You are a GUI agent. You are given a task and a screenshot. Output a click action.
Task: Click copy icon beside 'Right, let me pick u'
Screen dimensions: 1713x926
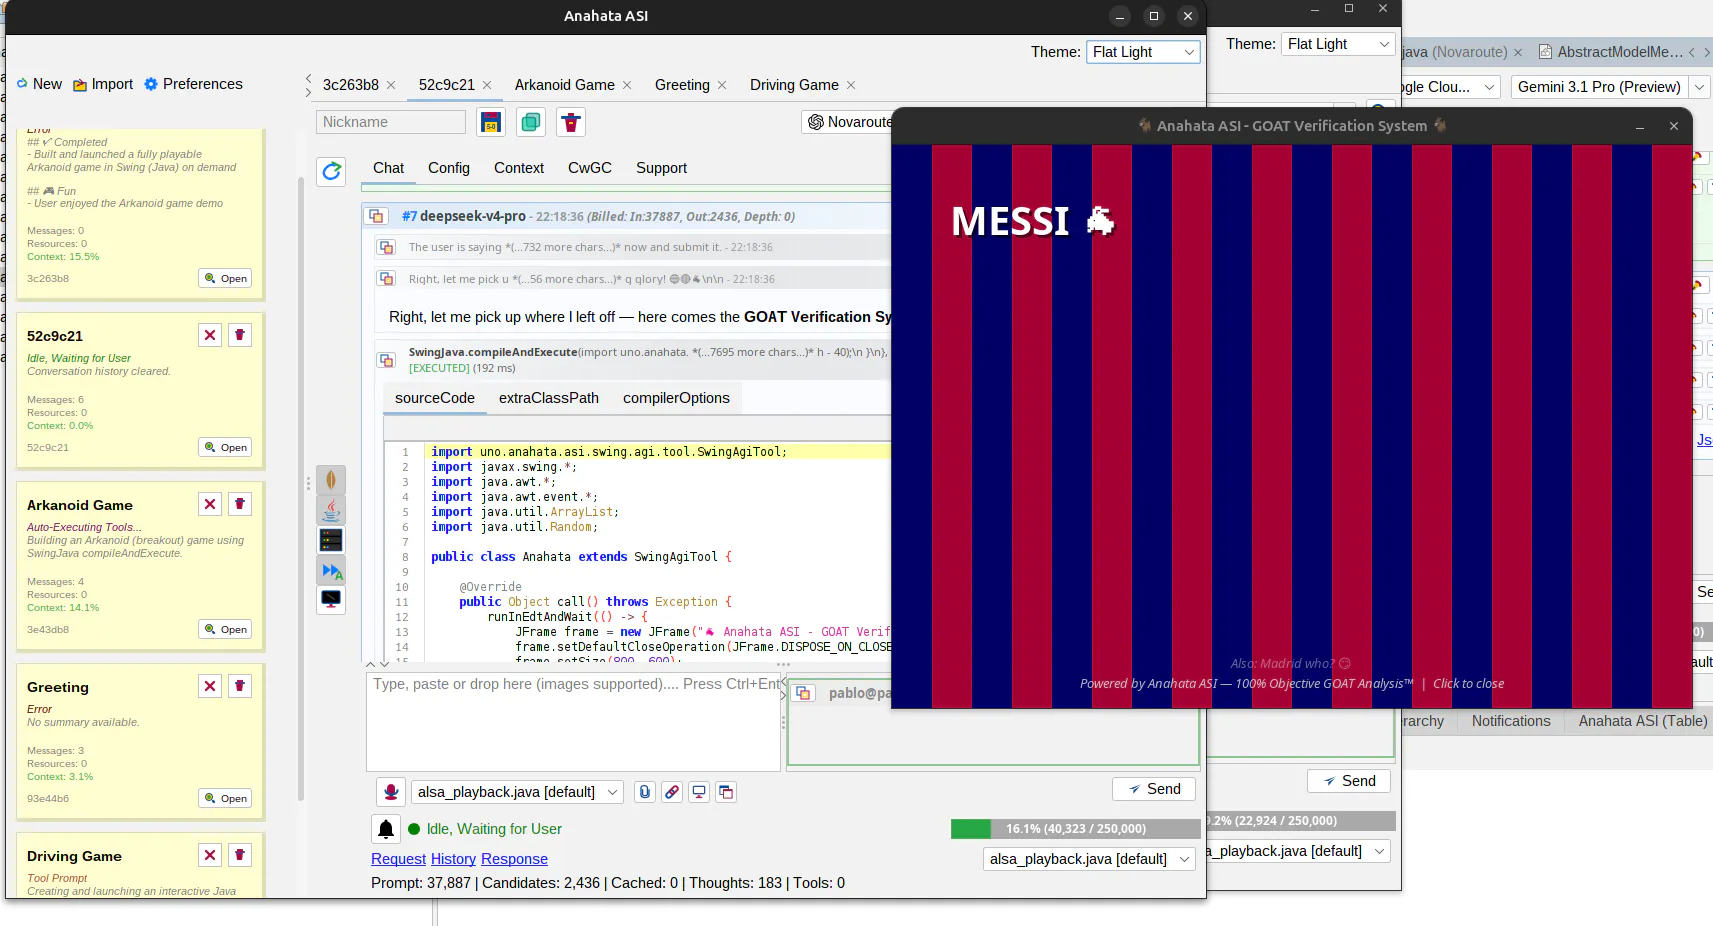click(386, 279)
